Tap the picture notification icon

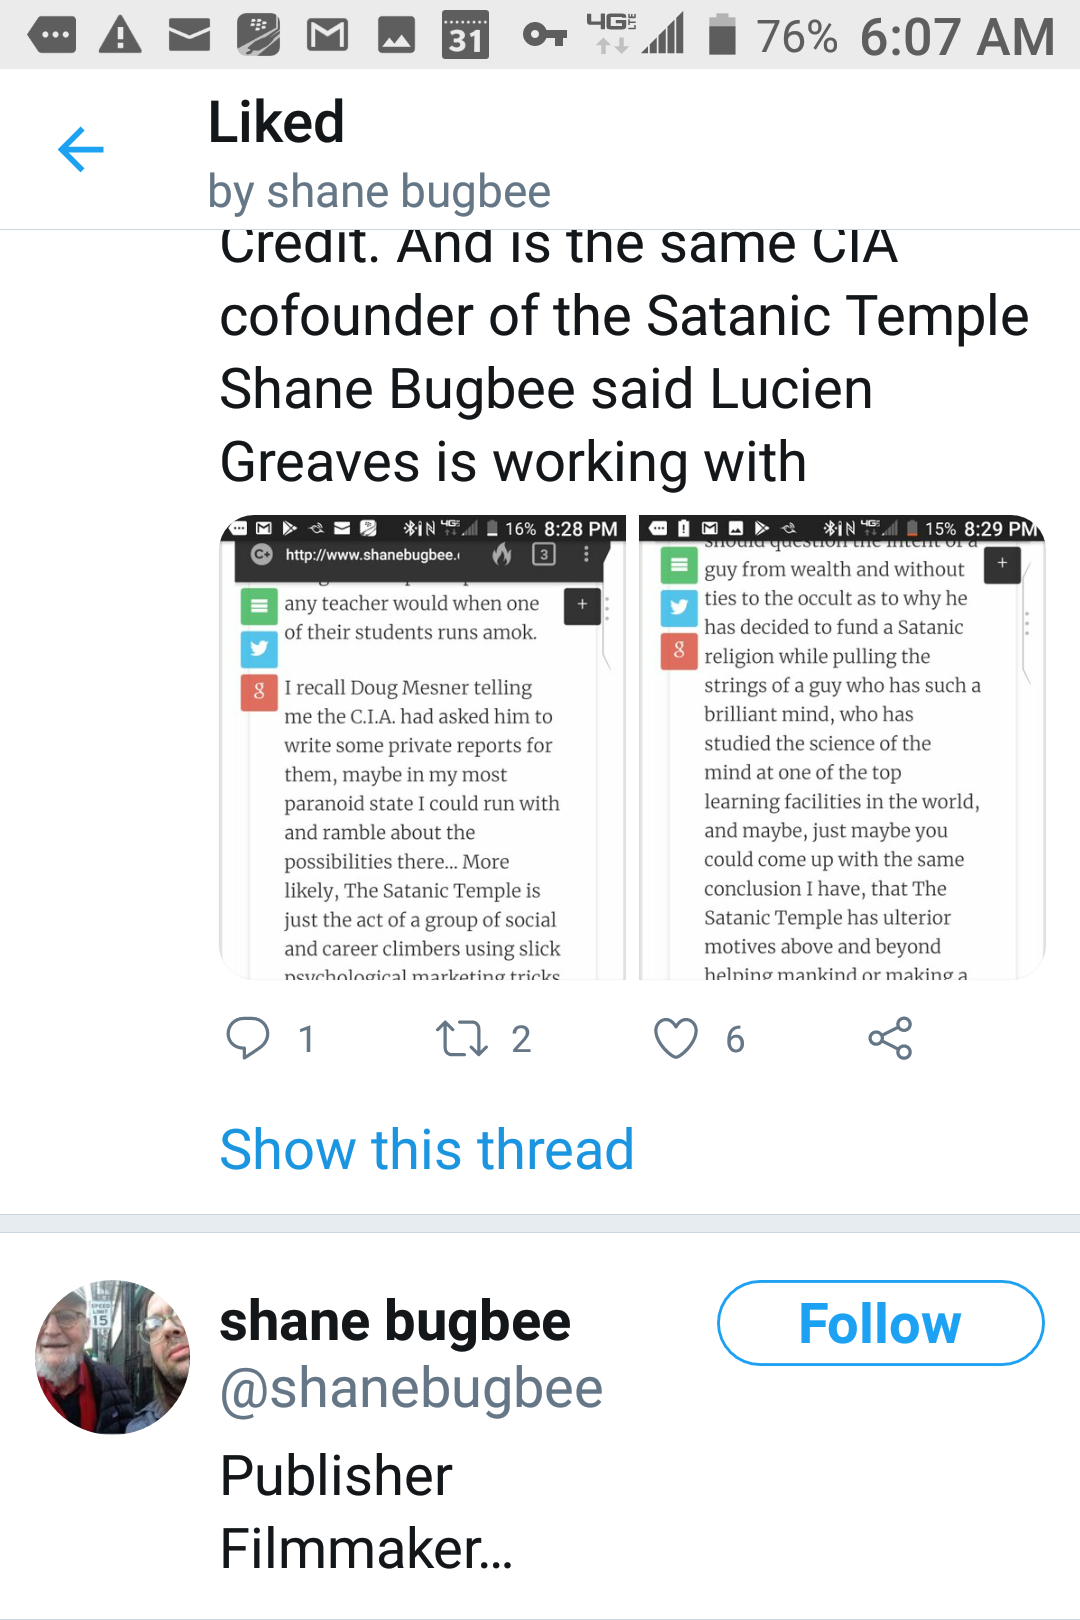tap(396, 36)
